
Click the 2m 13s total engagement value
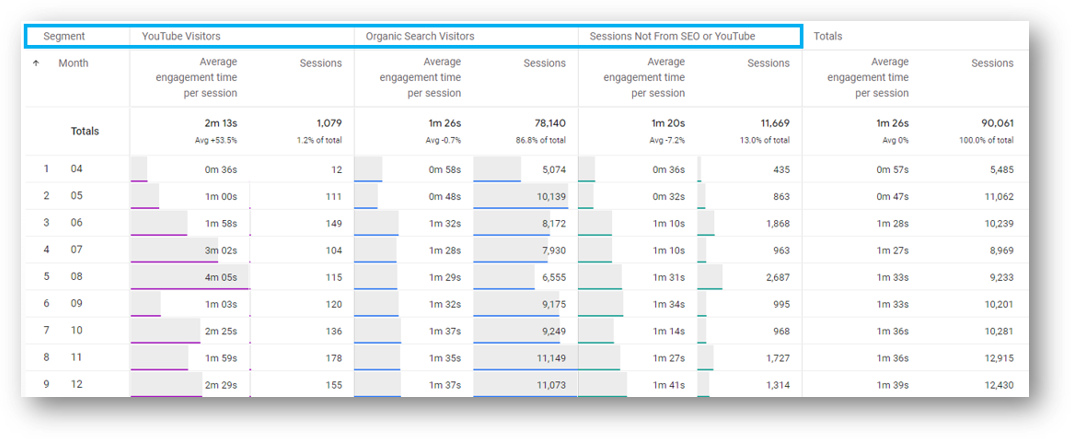pyautogui.click(x=221, y=124)
